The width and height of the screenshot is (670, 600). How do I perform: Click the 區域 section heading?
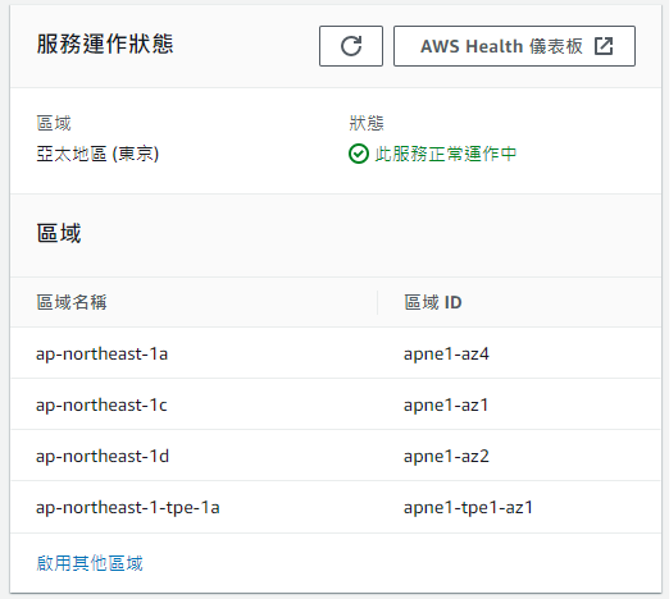(59, 233)
